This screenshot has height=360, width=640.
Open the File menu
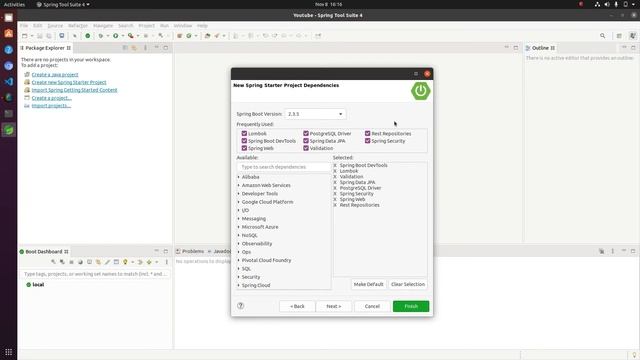tap(24, 26)
